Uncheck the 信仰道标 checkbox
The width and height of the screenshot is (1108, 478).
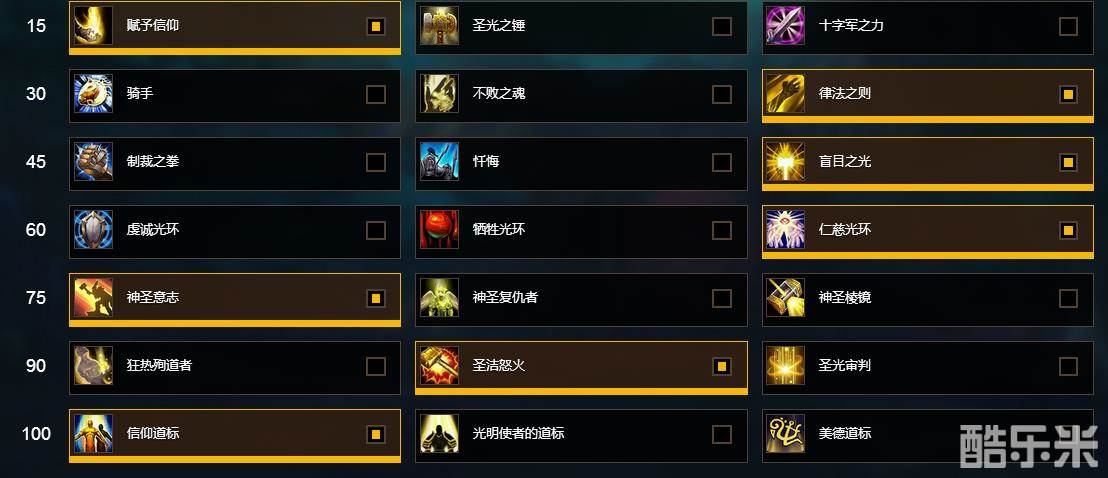pyautogui.click(x=376, y=433)
